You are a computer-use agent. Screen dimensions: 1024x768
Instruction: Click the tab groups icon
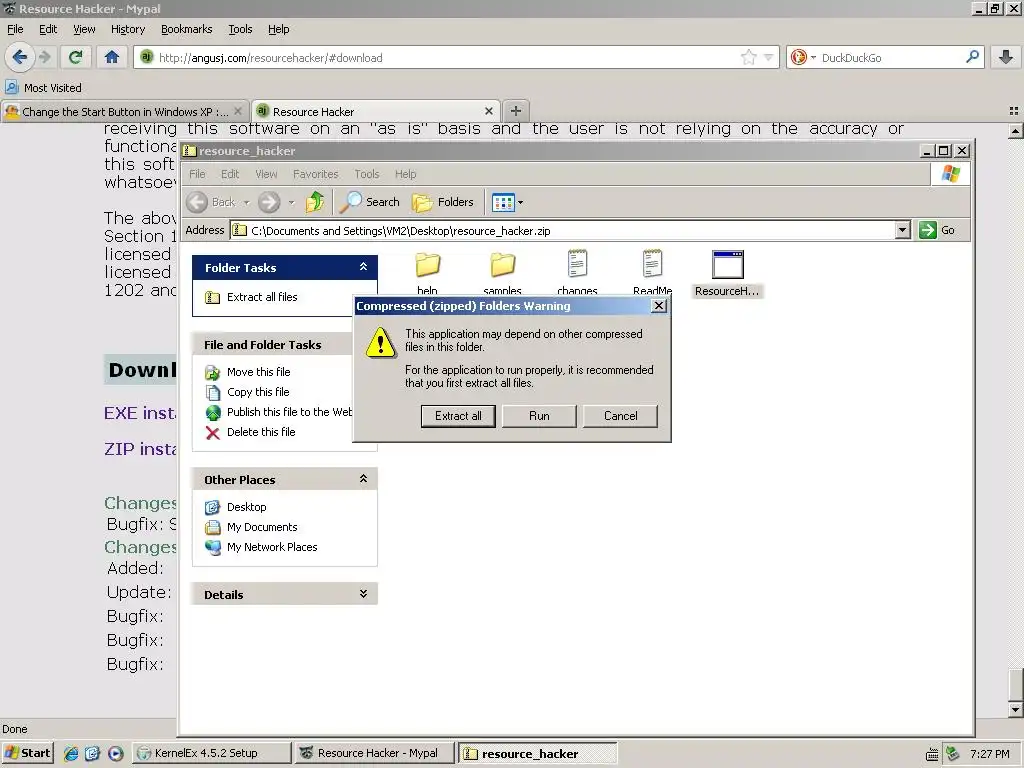[x=1014, y=111]
